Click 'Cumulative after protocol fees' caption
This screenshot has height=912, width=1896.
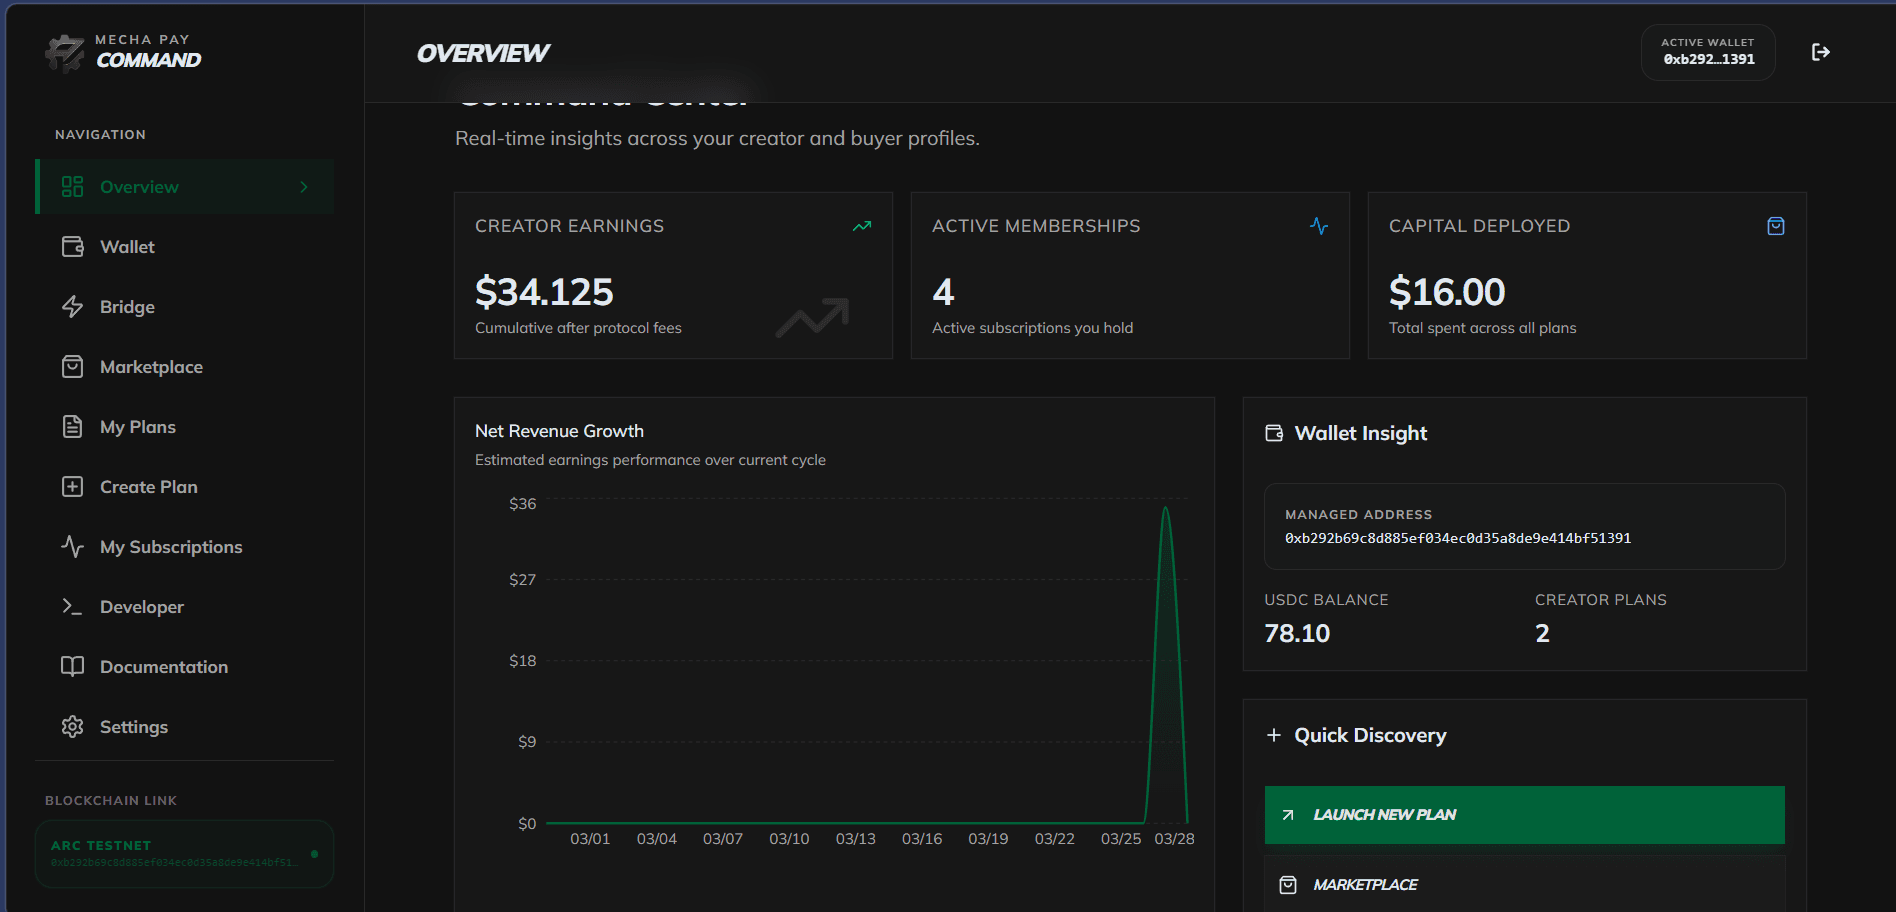[x=578, y=328]
